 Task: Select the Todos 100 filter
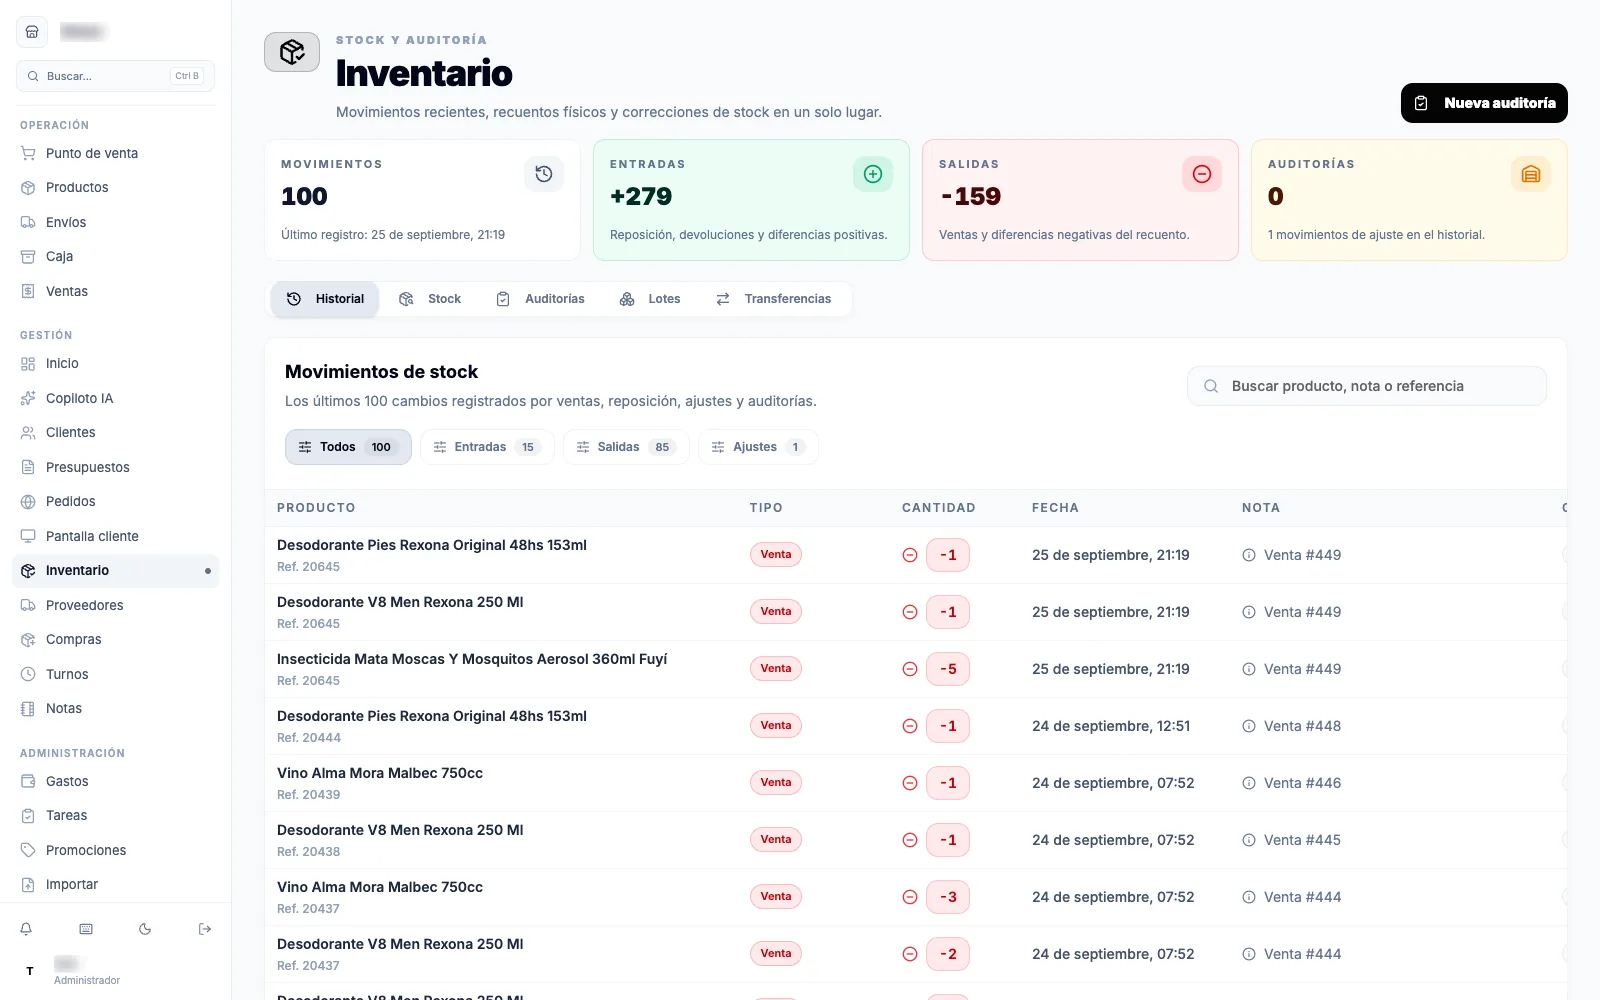tap(348, 447)
